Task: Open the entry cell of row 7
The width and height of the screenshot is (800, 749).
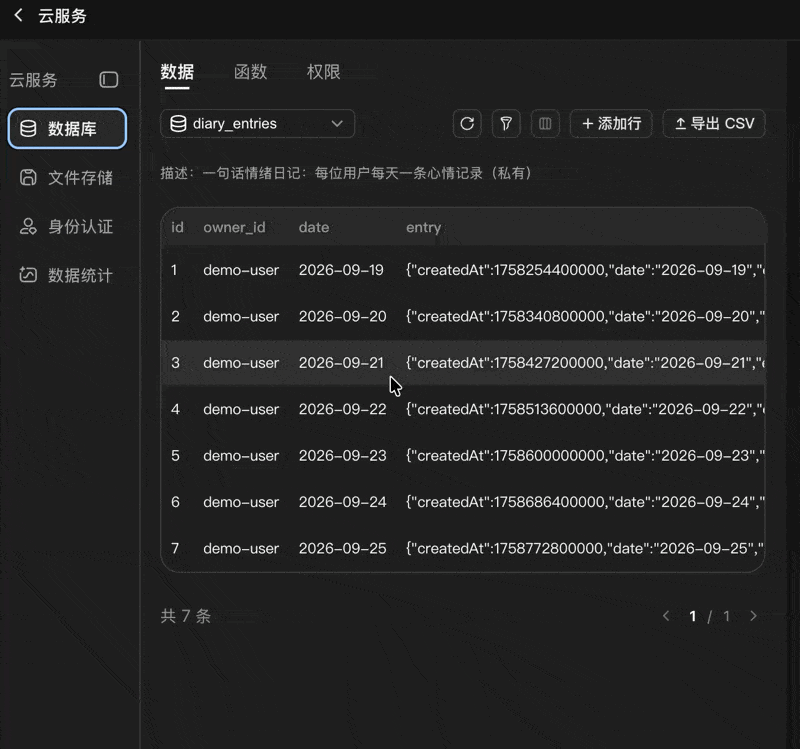Action: click(x=585, y=548)
